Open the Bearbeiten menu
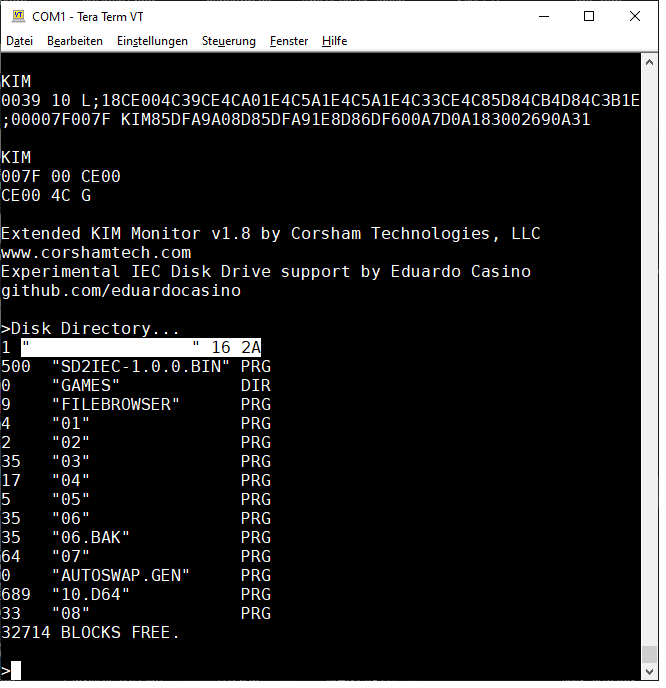 click(75, 41)
